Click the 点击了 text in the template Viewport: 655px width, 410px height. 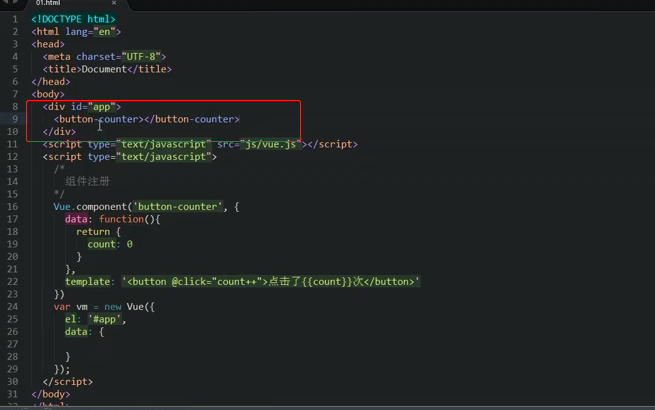point(284,282)
